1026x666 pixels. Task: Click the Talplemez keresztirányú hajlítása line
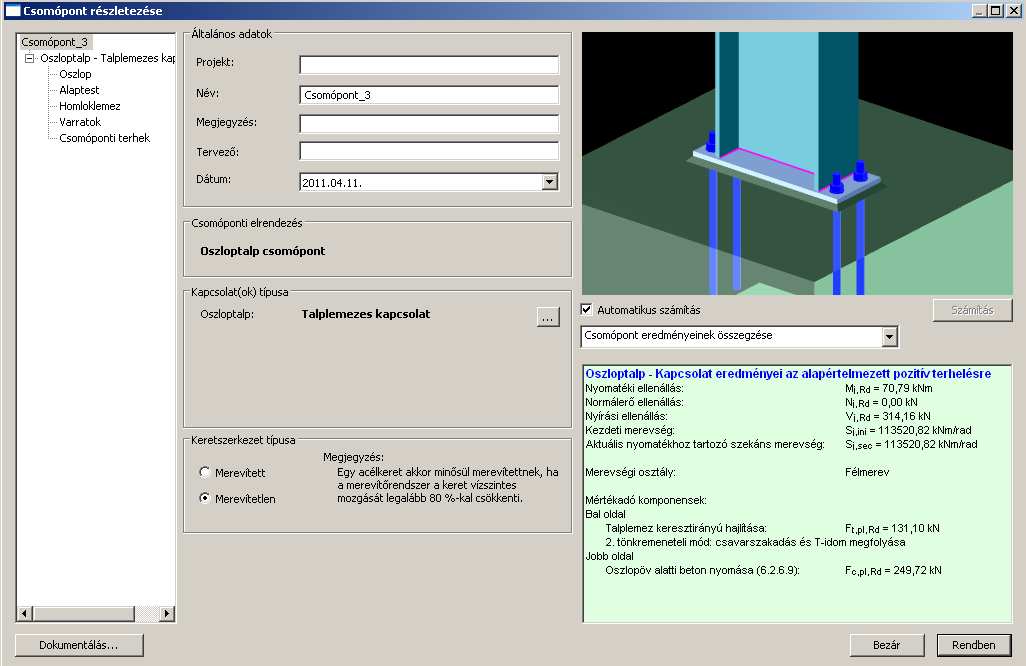772,528
